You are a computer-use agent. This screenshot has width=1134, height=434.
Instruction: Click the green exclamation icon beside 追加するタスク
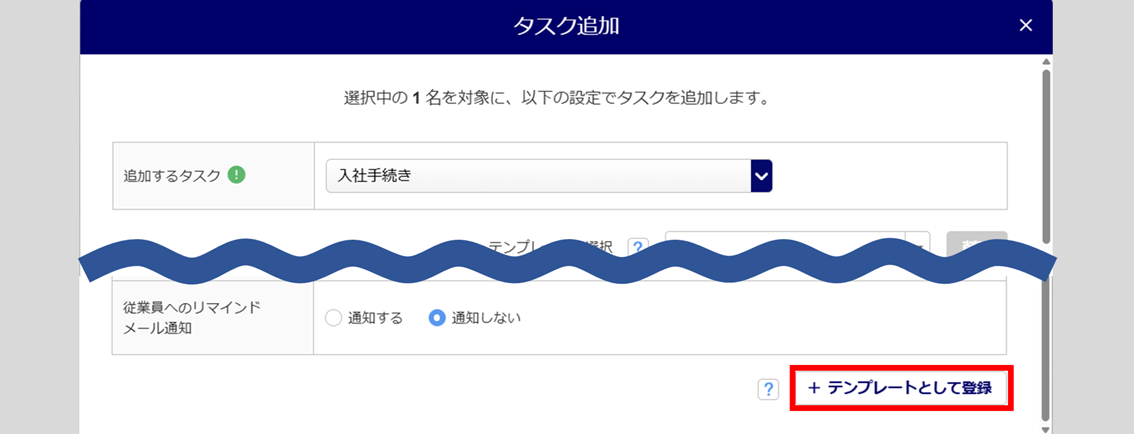tap(236, 175)
